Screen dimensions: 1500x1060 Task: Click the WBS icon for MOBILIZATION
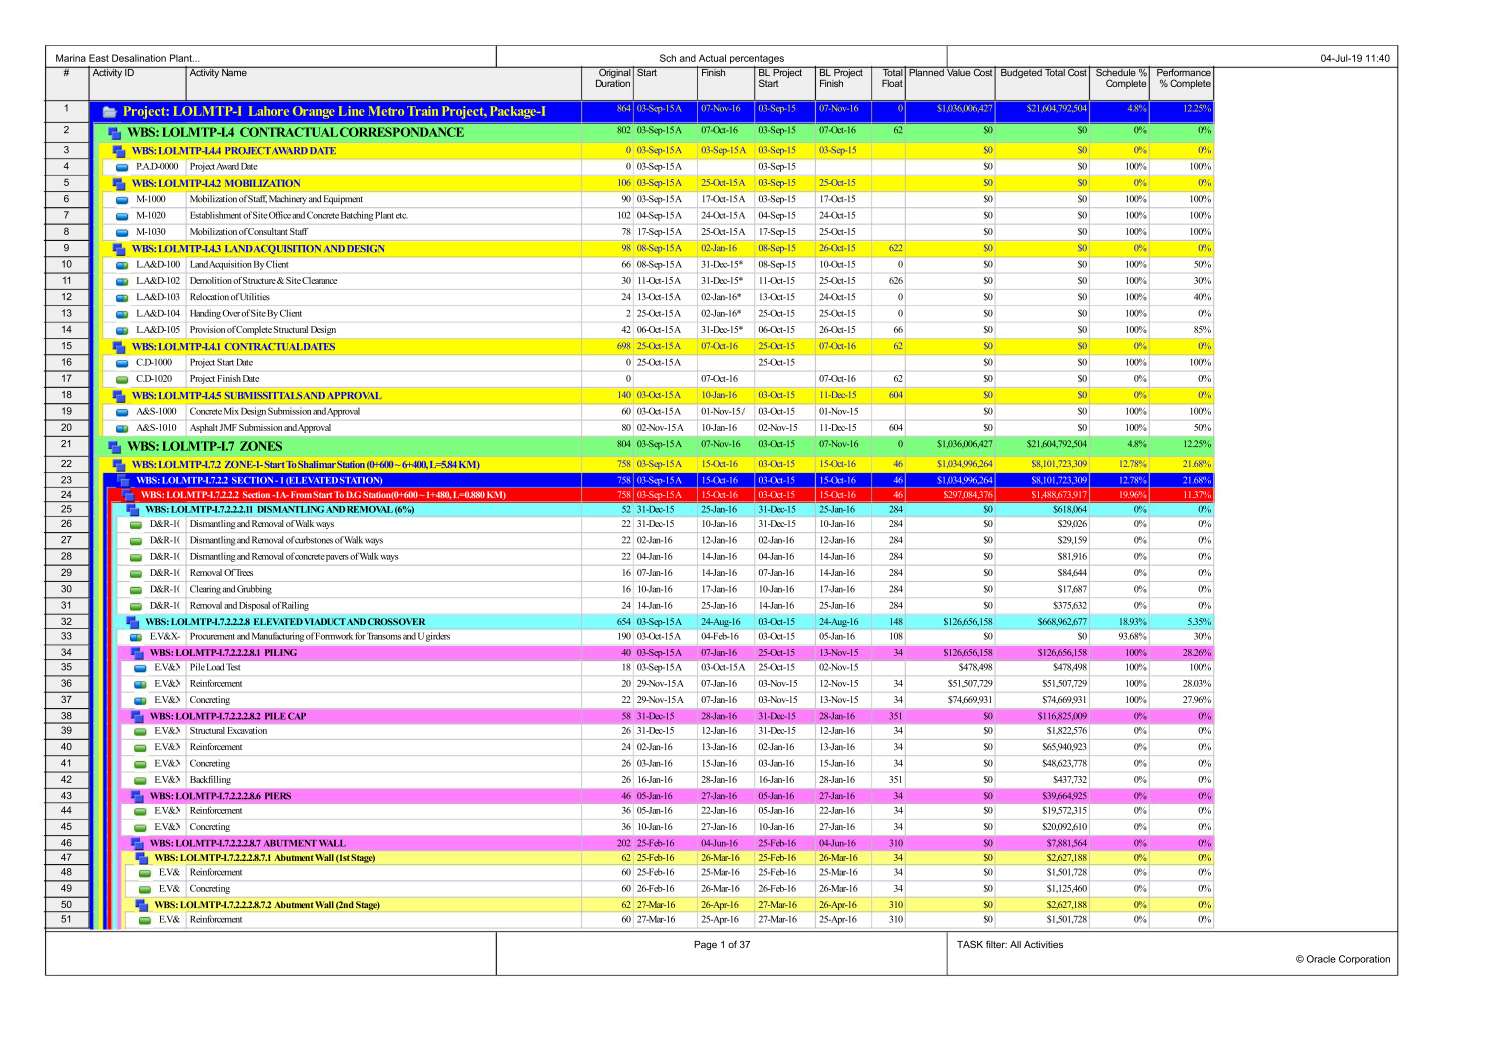[117, 183]
